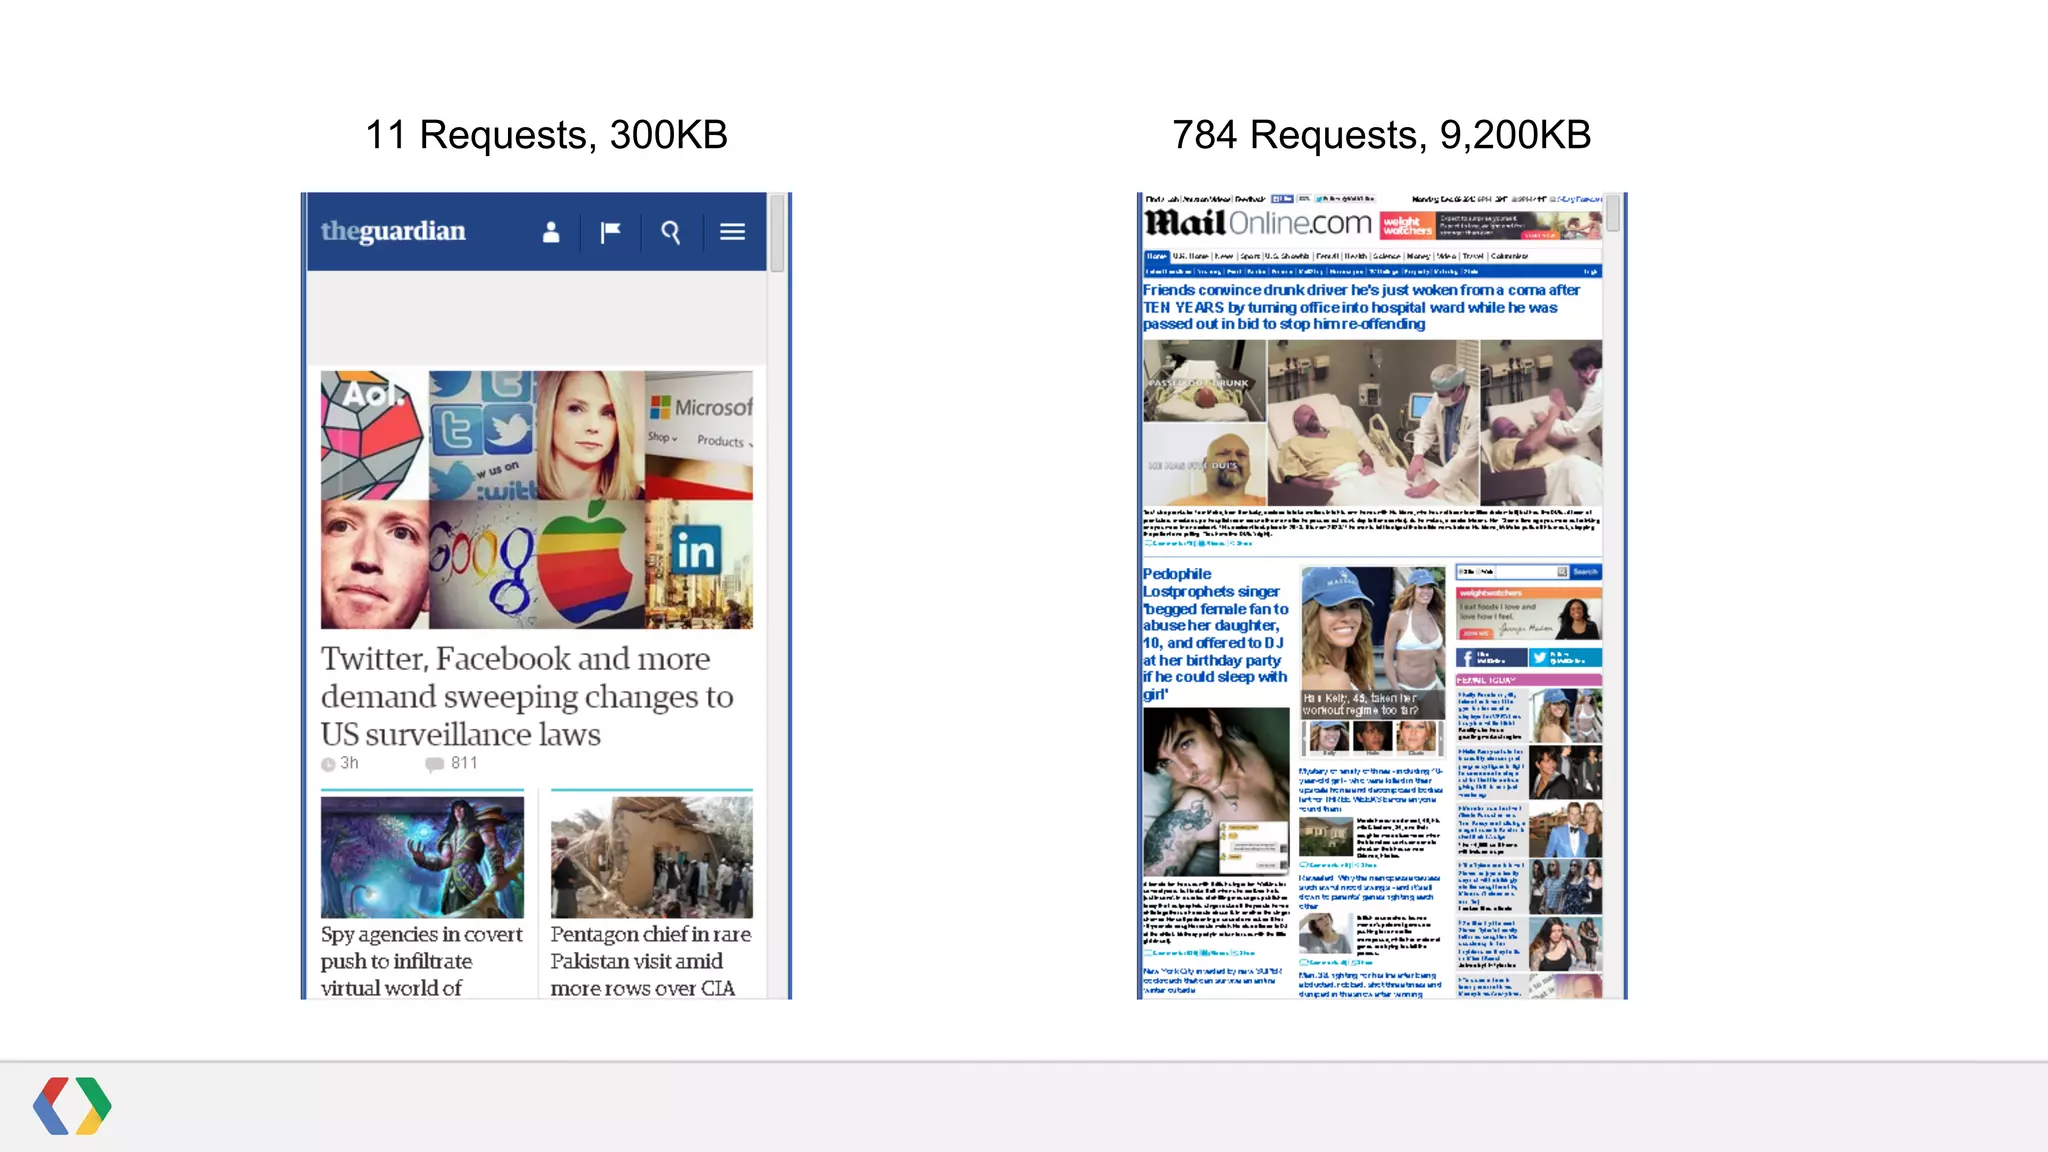2048x1152 pixels.
Task: Open the Money tab on MailOnline
Action: pyautogui.click(x=1418, y=256)
